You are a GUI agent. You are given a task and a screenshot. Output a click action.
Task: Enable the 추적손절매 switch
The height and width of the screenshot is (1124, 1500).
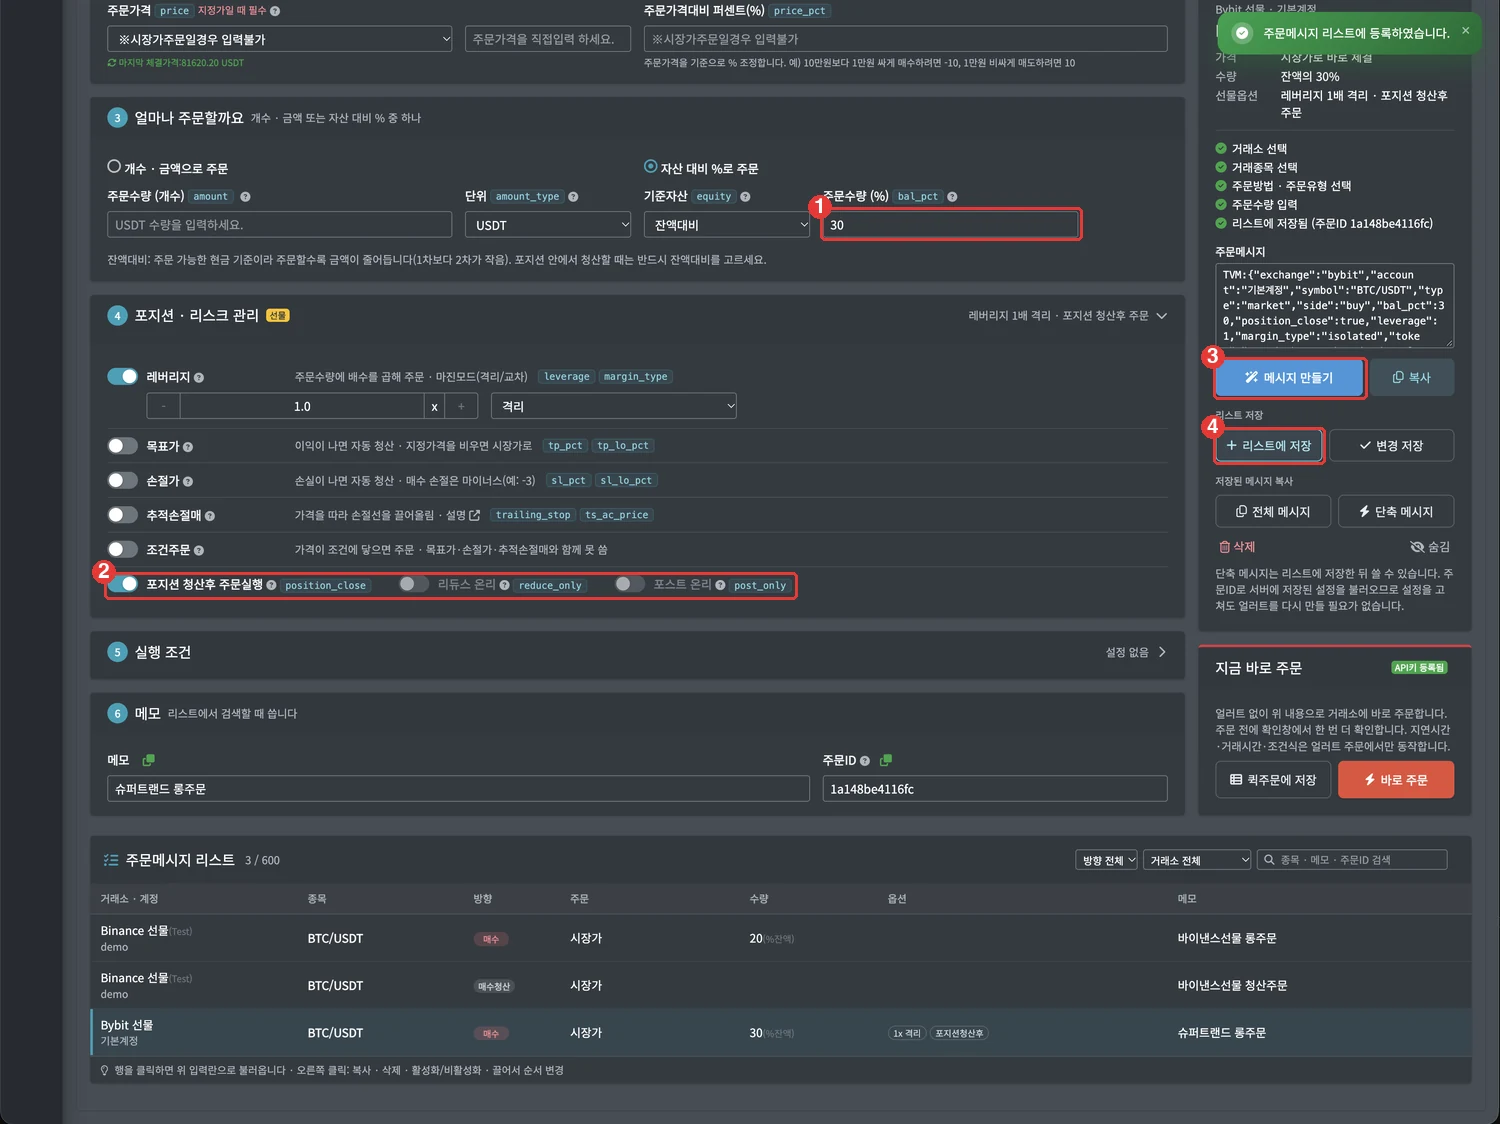coord(122,515)
